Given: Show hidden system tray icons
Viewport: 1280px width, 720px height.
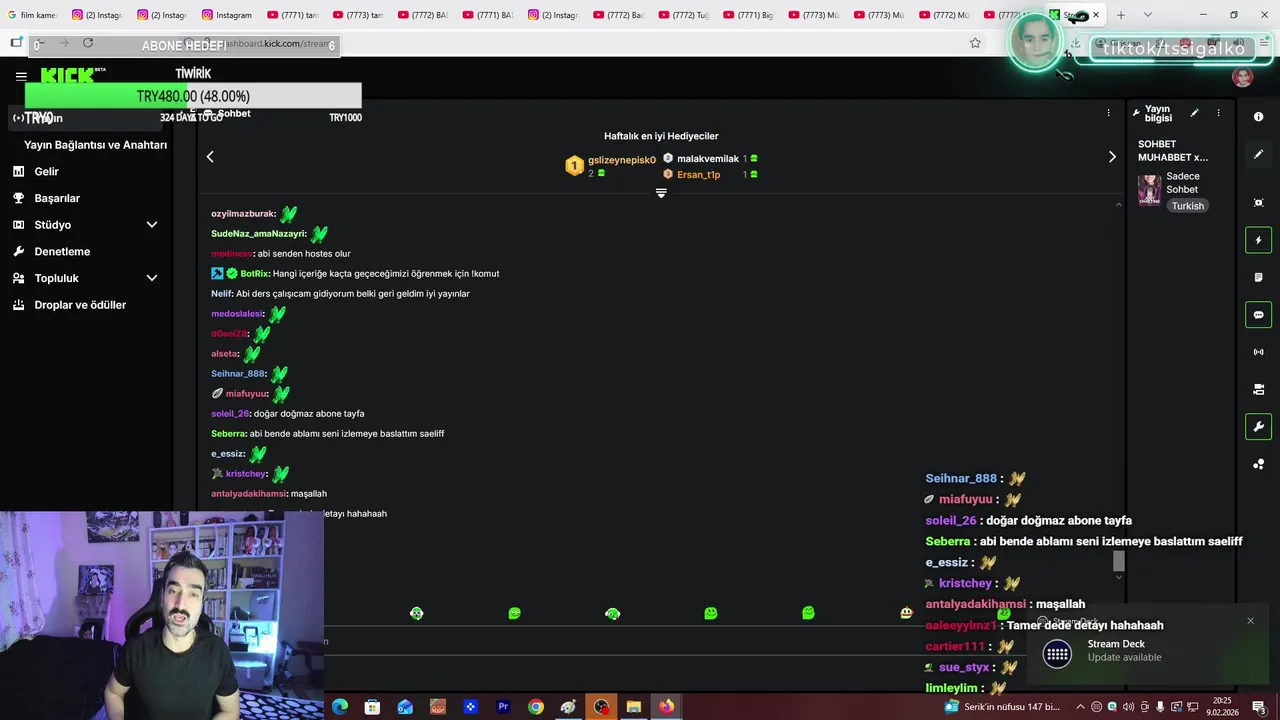Looking at the screenshot, I should (1080, 707).
